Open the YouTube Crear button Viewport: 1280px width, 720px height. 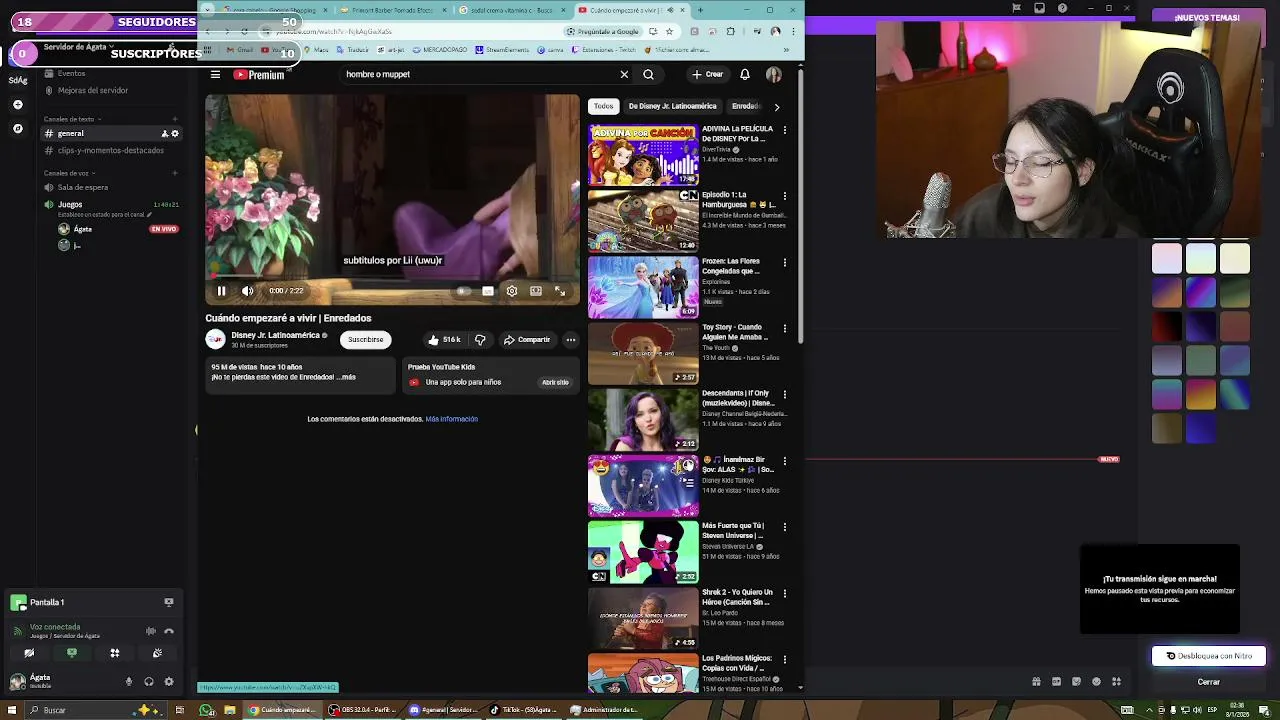pyautogui.click(x=707, y=74)
